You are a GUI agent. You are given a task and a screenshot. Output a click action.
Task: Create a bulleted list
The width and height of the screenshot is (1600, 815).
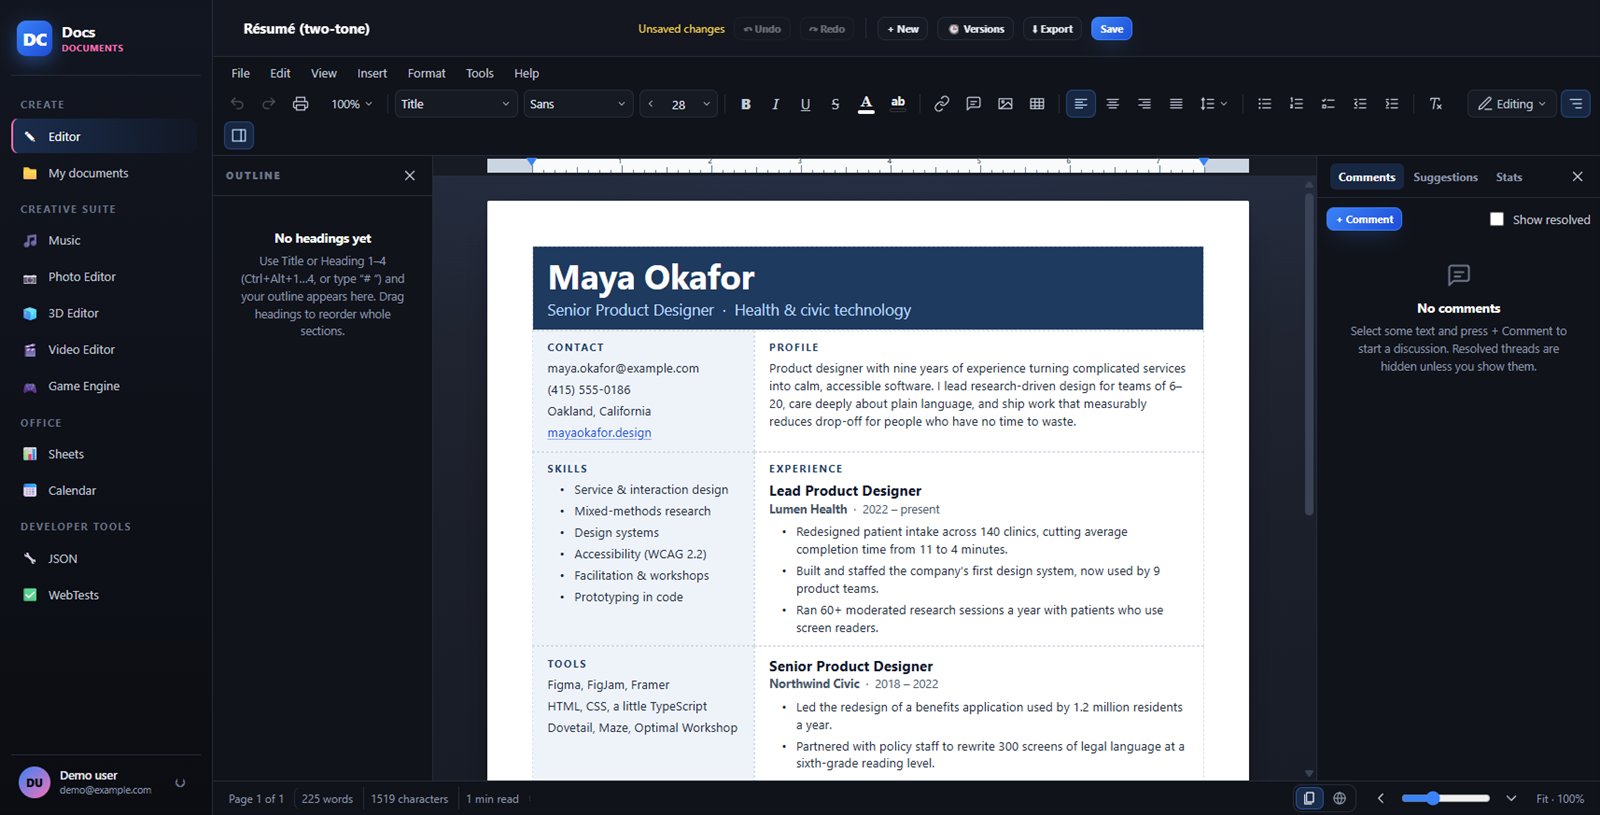click(x=1264, y=104)
